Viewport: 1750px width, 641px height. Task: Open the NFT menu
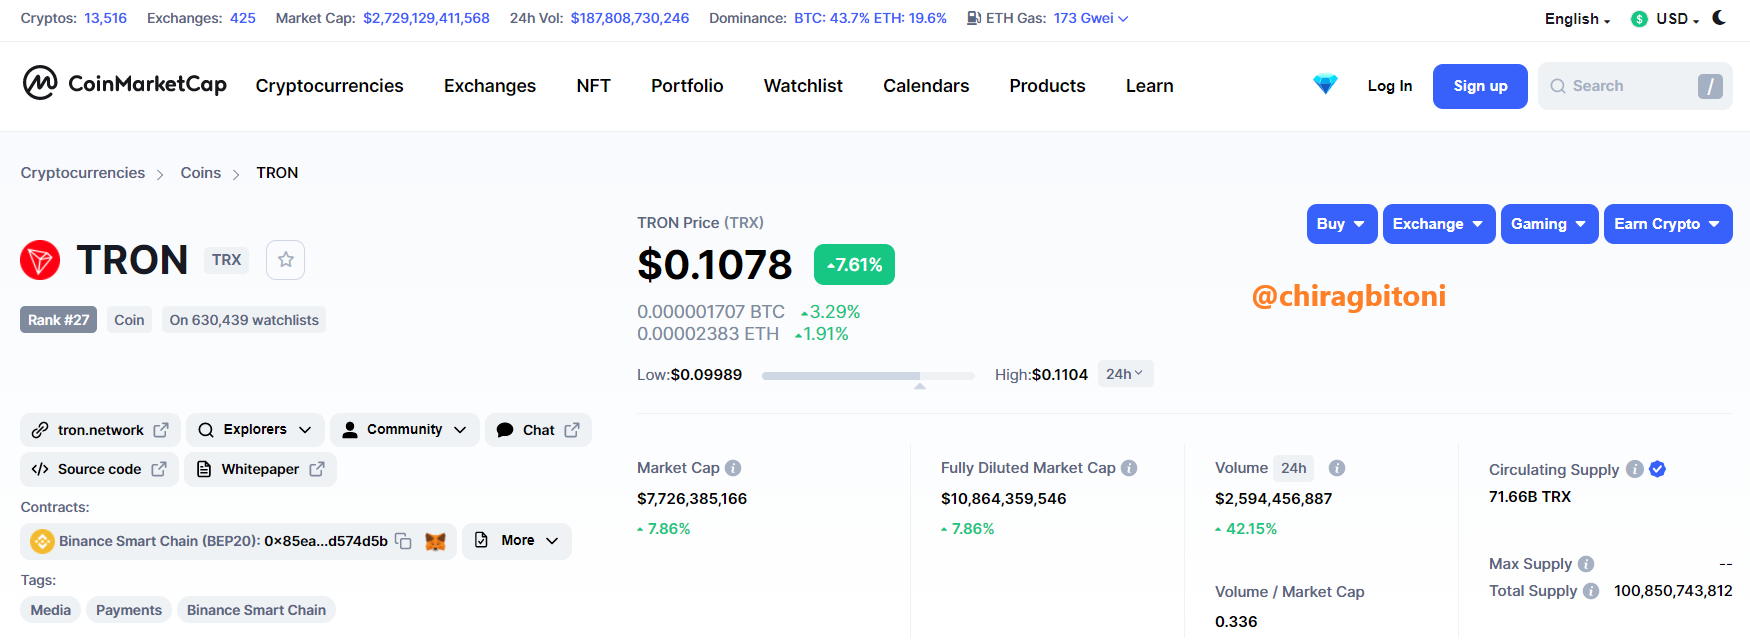click(593, 86)
